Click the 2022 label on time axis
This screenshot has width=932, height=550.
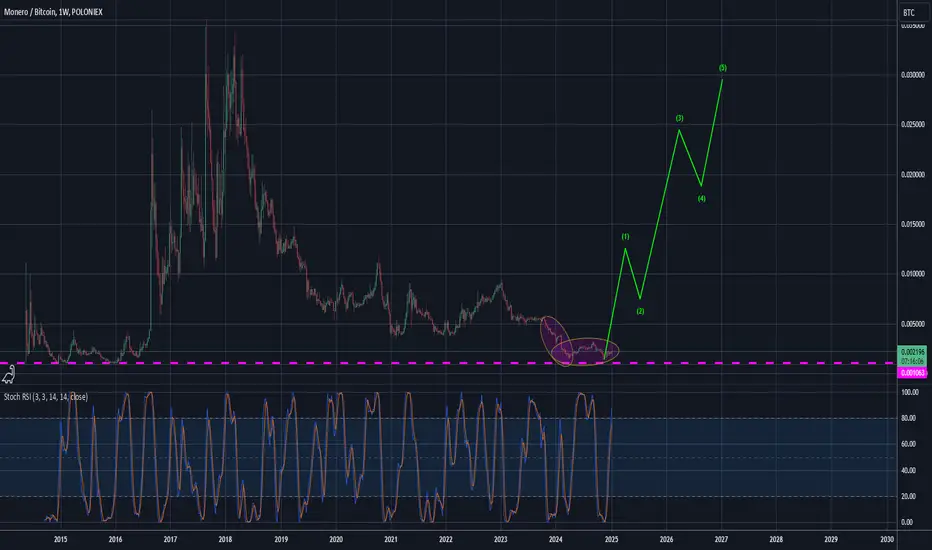pyautogui.click(x=446, y=539)
